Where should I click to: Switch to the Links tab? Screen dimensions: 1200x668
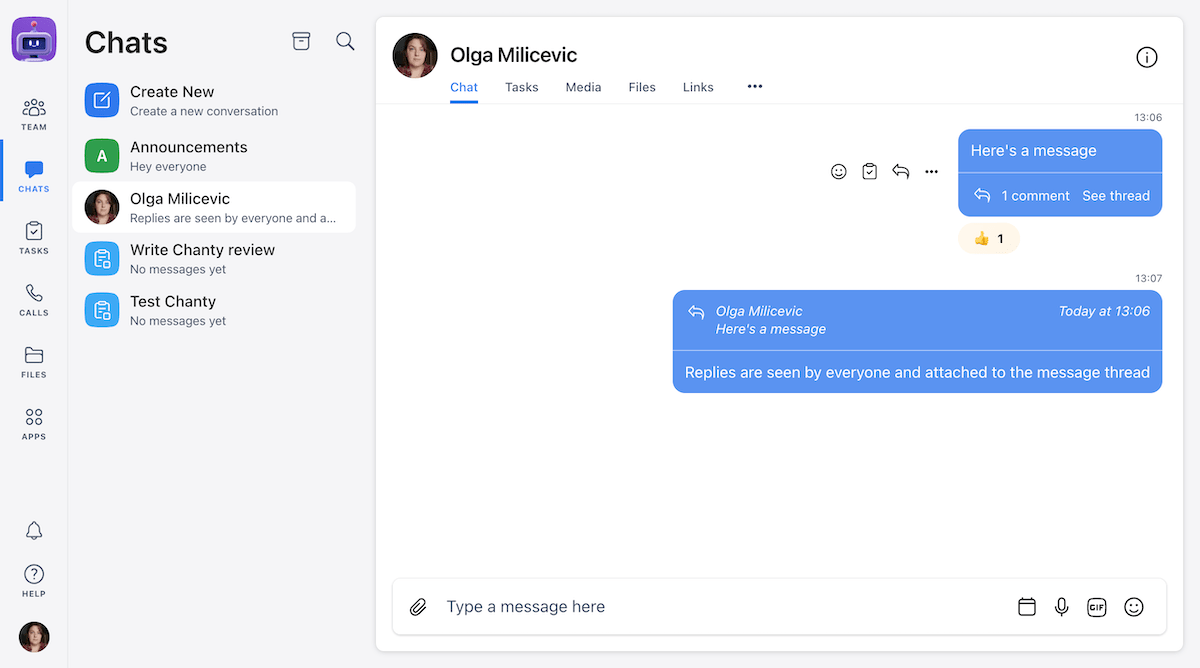(x=698, y=88)
